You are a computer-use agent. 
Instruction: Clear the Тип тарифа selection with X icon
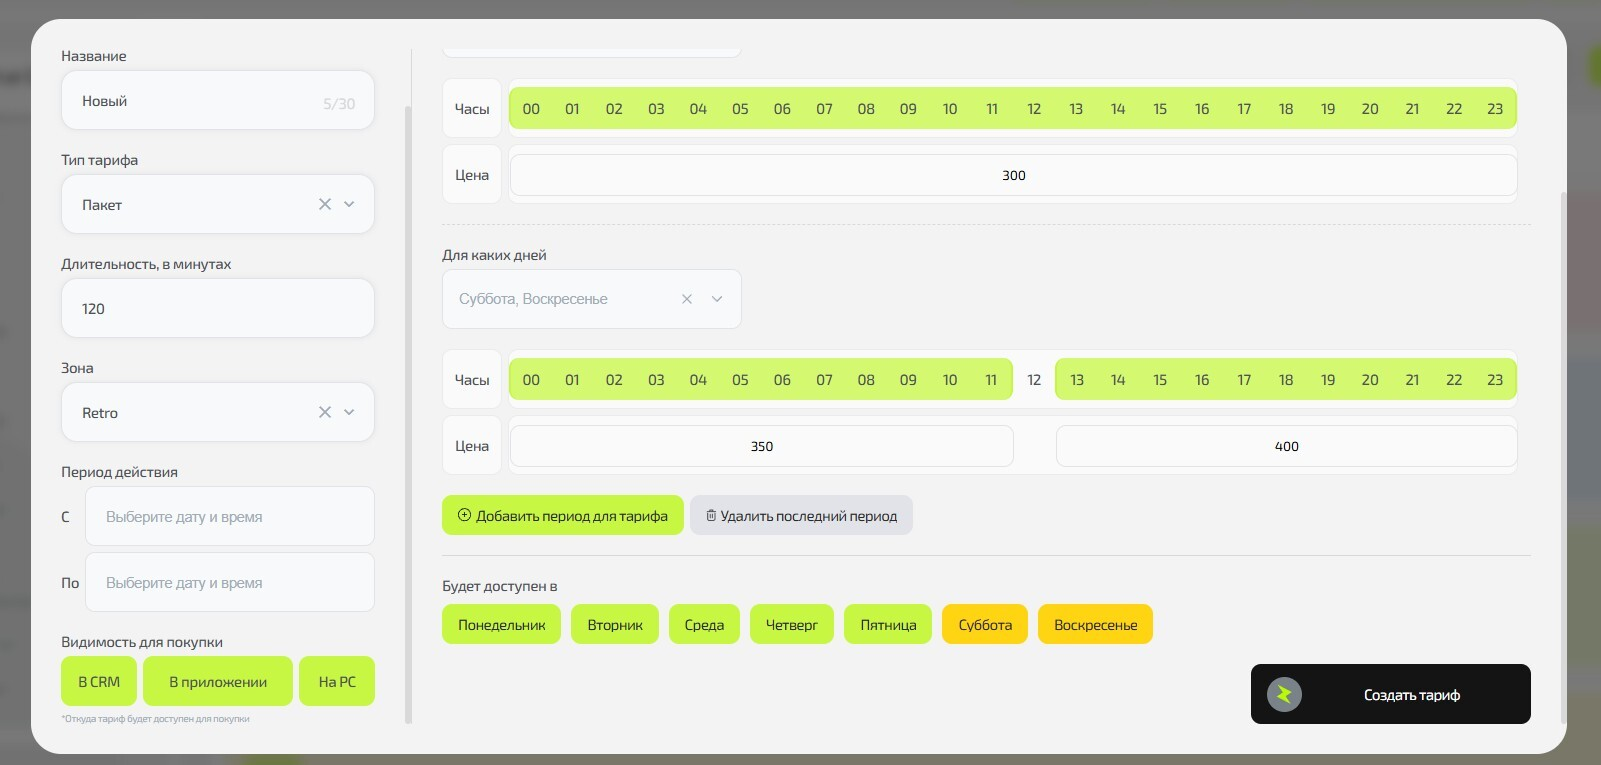(x=325, y=204)
